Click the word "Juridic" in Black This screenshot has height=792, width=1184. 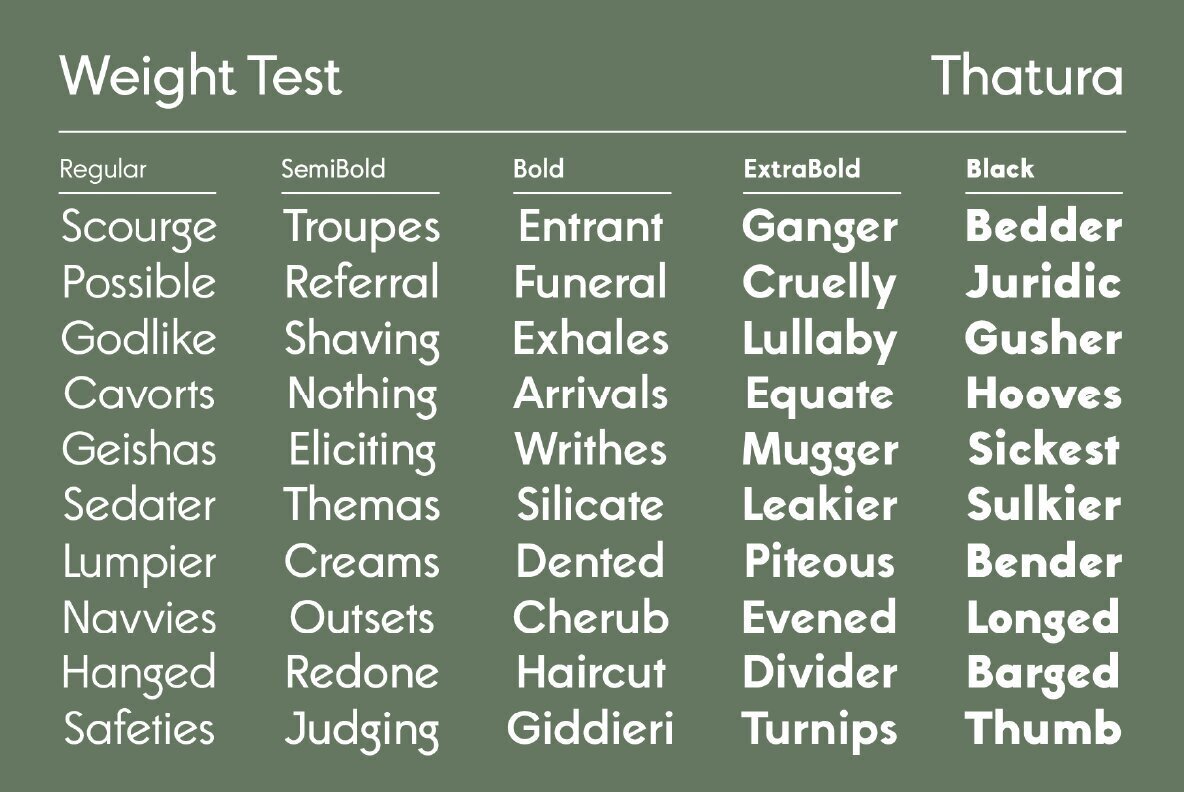pyautogui.click(x=1043, y=284)
